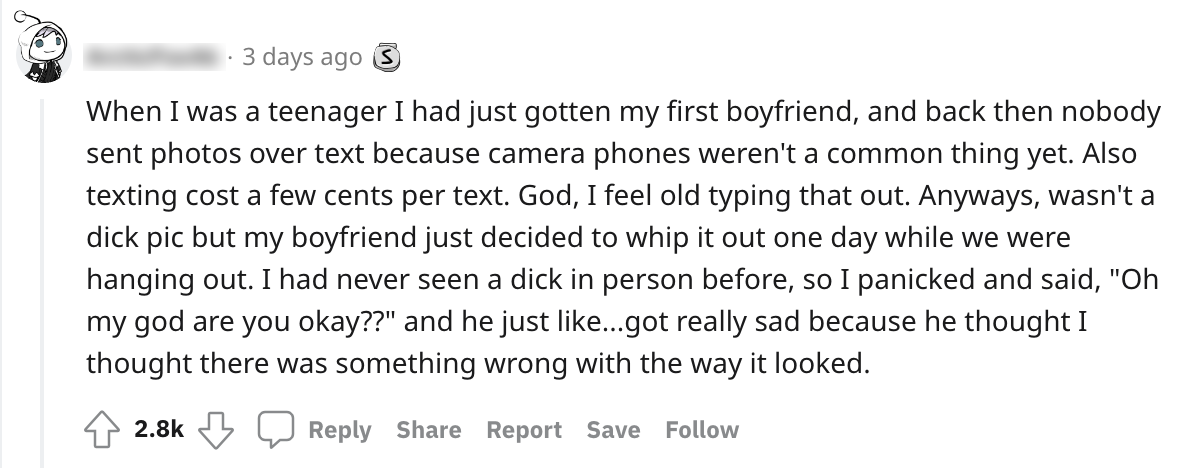Report this comment
The image size is (1190, 468).
[x=525, y=430]
